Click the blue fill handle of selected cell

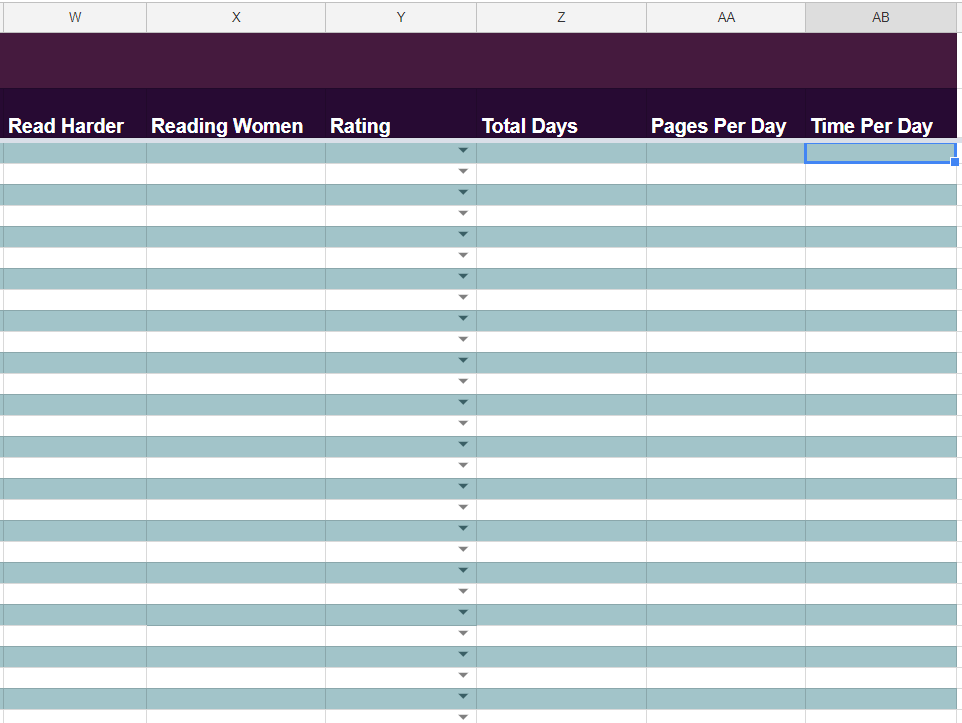coord(955,162)
